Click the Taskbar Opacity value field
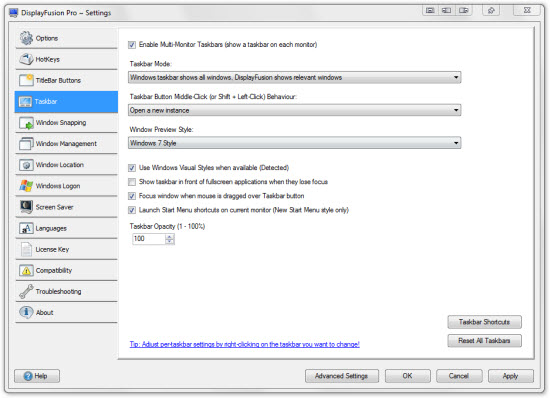The image size is (550, 398). [x=148, y=239]
